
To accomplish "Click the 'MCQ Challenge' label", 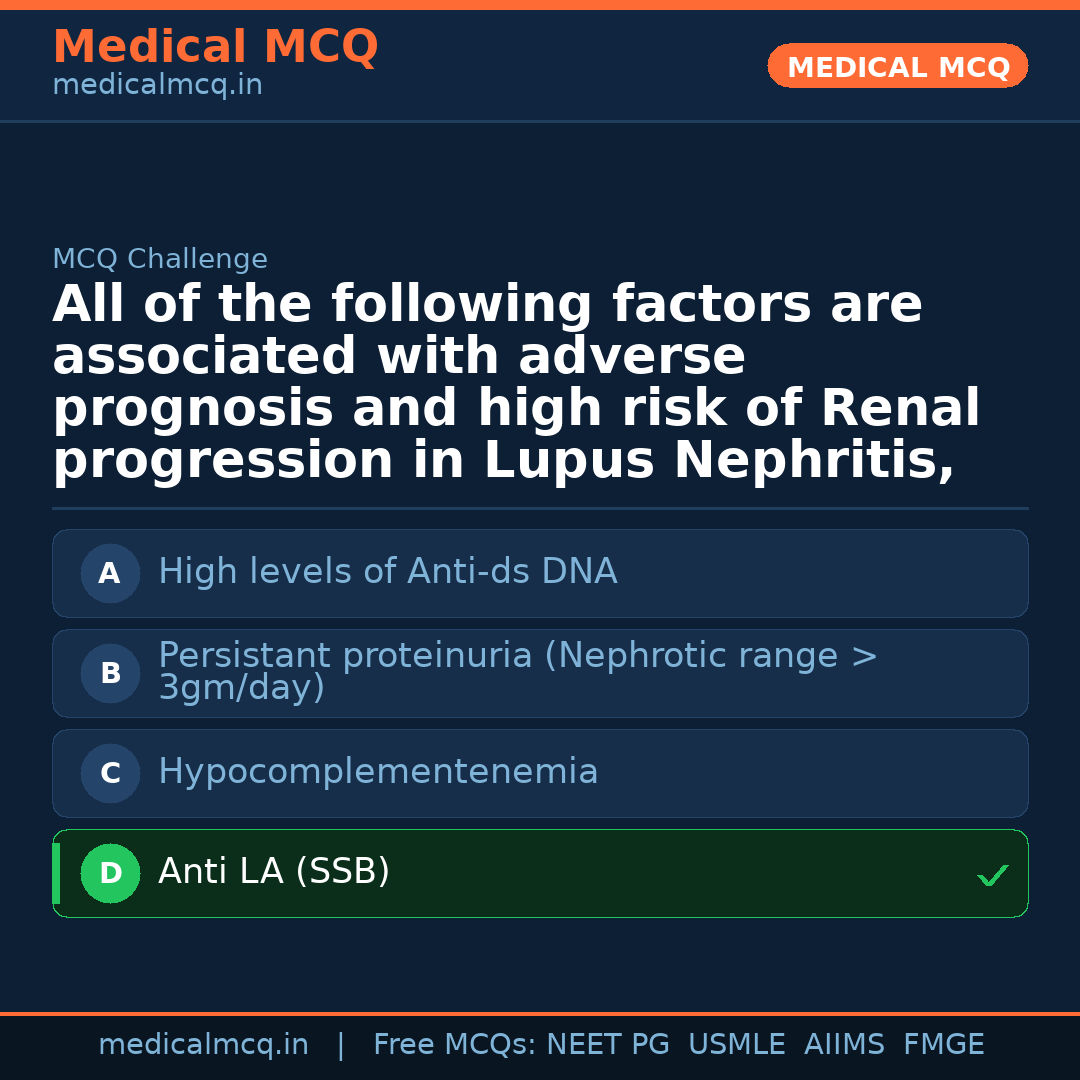I will pyautogui.click(x=160, y=259).
